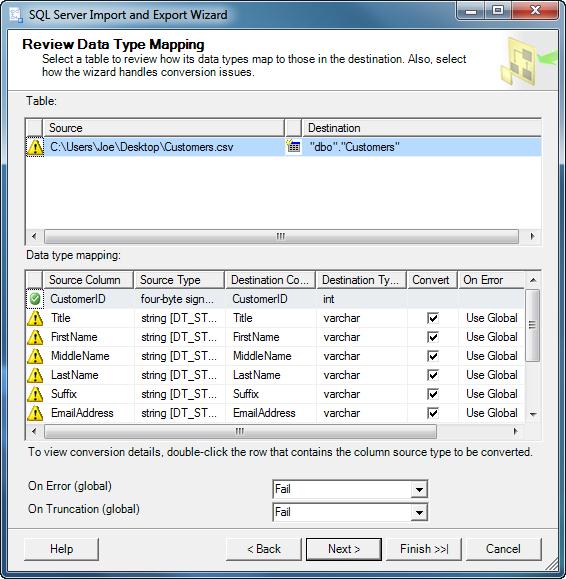This screenshot has width=566, height=579.
Task: Click the Destination column header in Table list
Action: coord(422,128)
